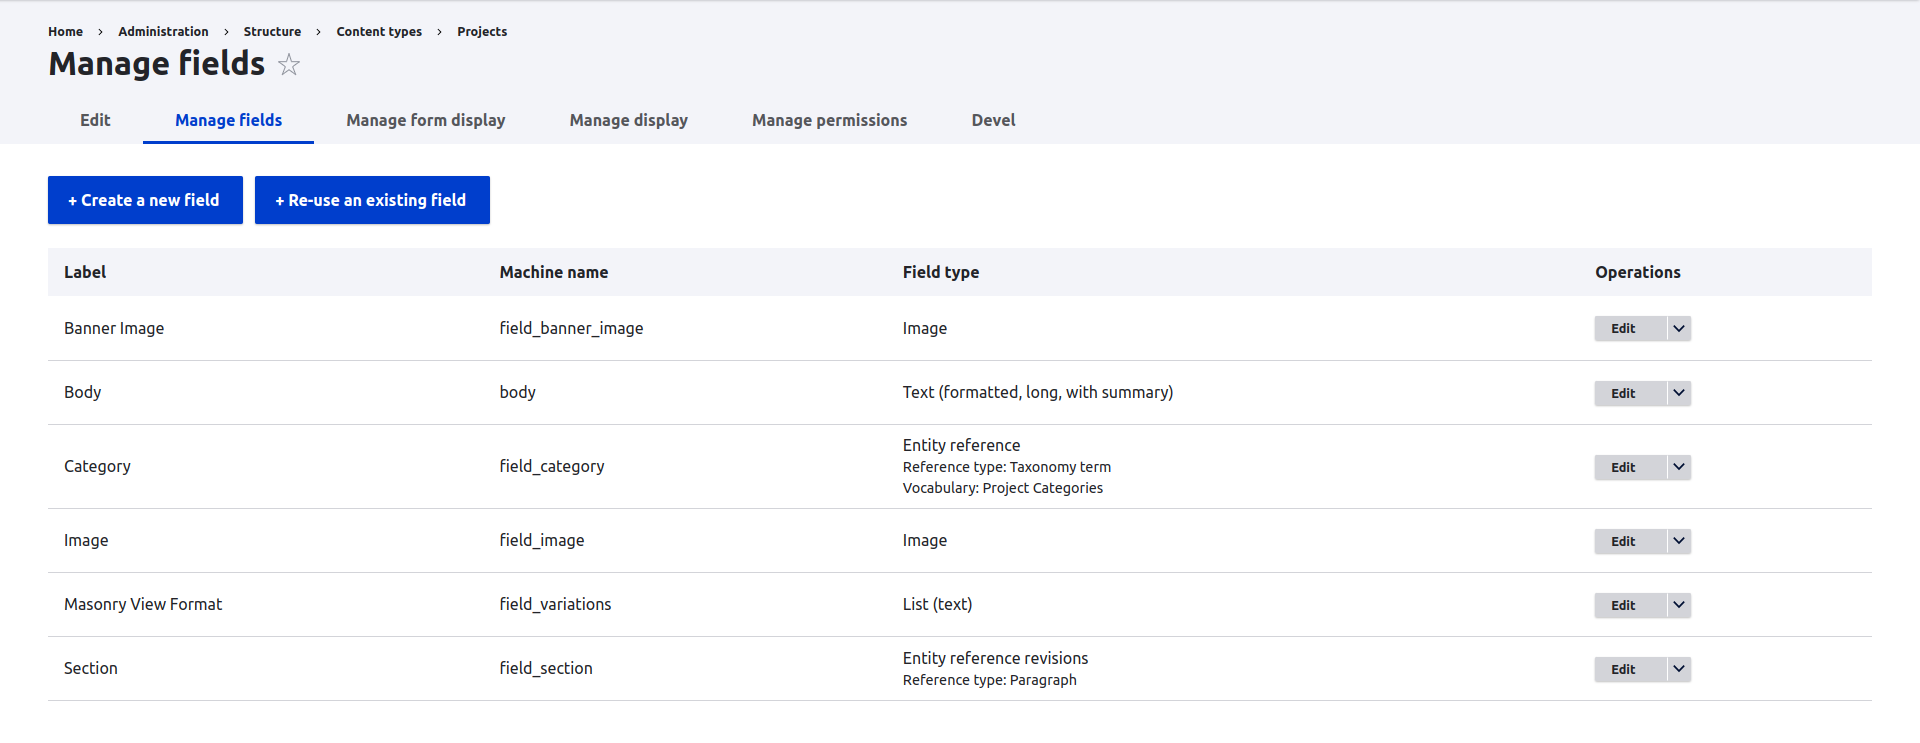Viewport: 1920px width, 743px height.
Task: Open the Content types breadcrumb link
Action: (379, 32)
